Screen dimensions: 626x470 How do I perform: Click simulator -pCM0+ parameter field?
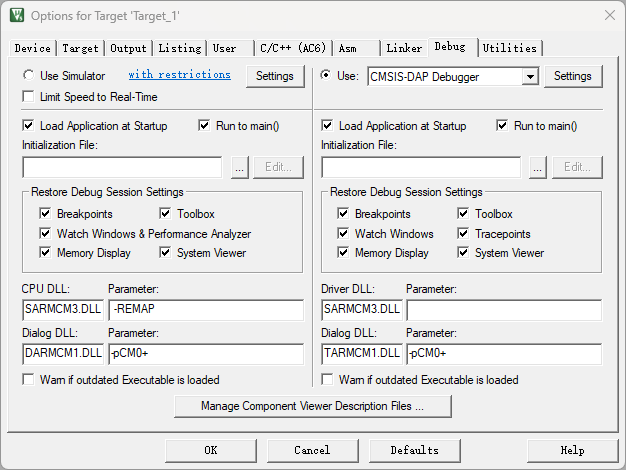pyautogui.click(x=206, y=354)
